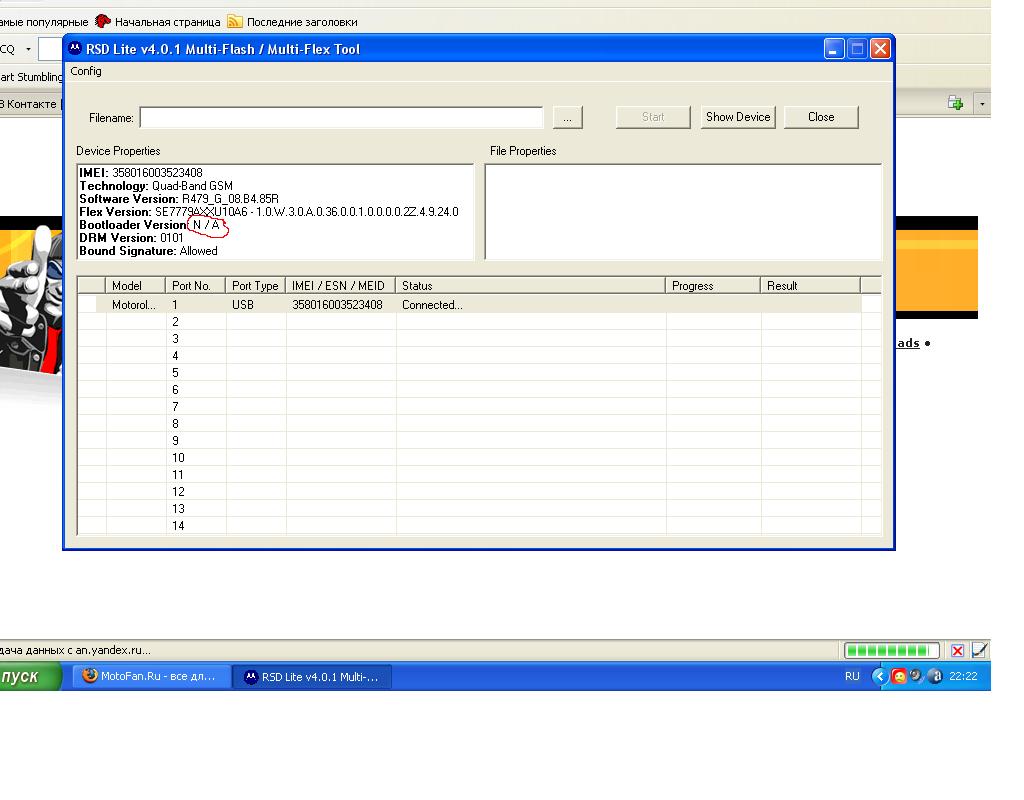The width and height of the screenshot is (1024, 800).
Task: Select port number 2 row
Action: pos(479,321)
